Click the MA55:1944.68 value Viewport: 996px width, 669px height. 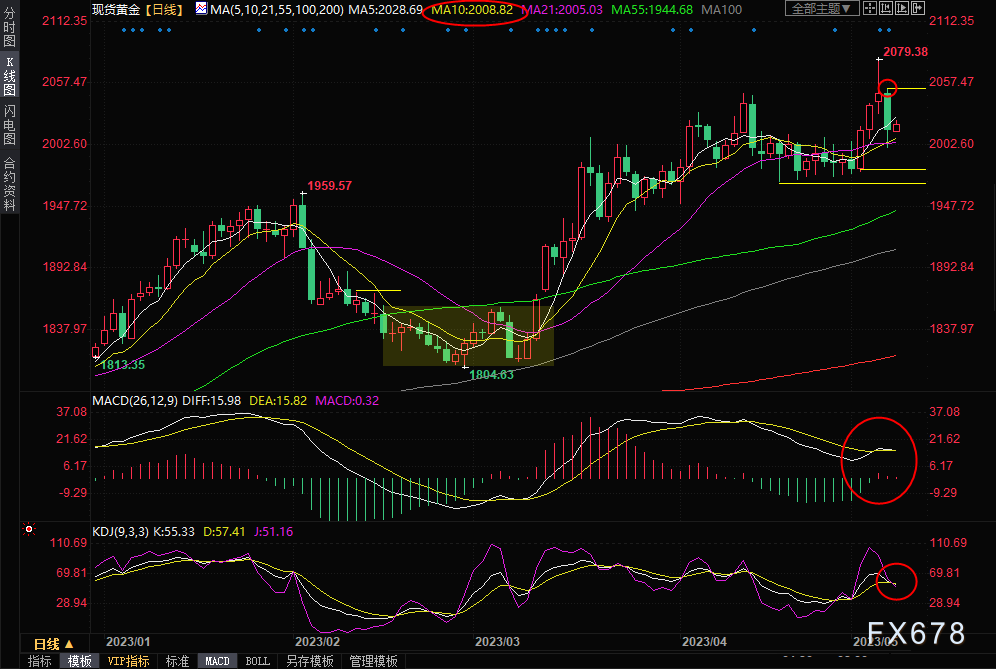click(652, 10)
